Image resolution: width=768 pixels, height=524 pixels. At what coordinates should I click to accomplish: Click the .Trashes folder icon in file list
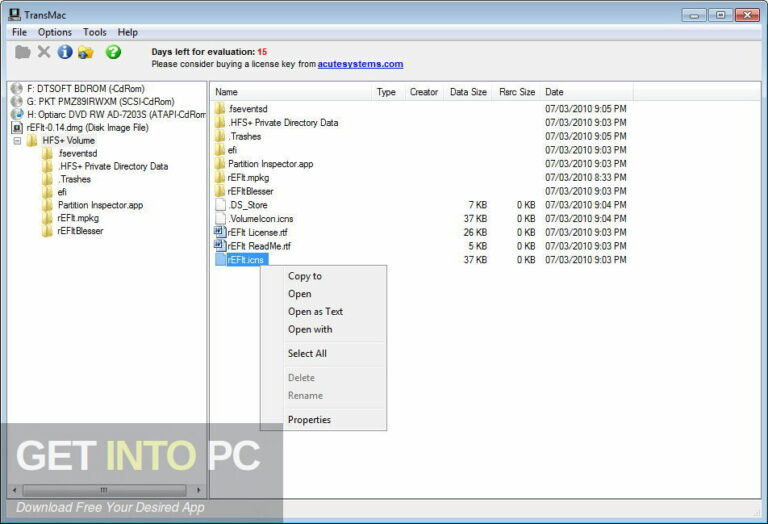[x=220, y=136]
